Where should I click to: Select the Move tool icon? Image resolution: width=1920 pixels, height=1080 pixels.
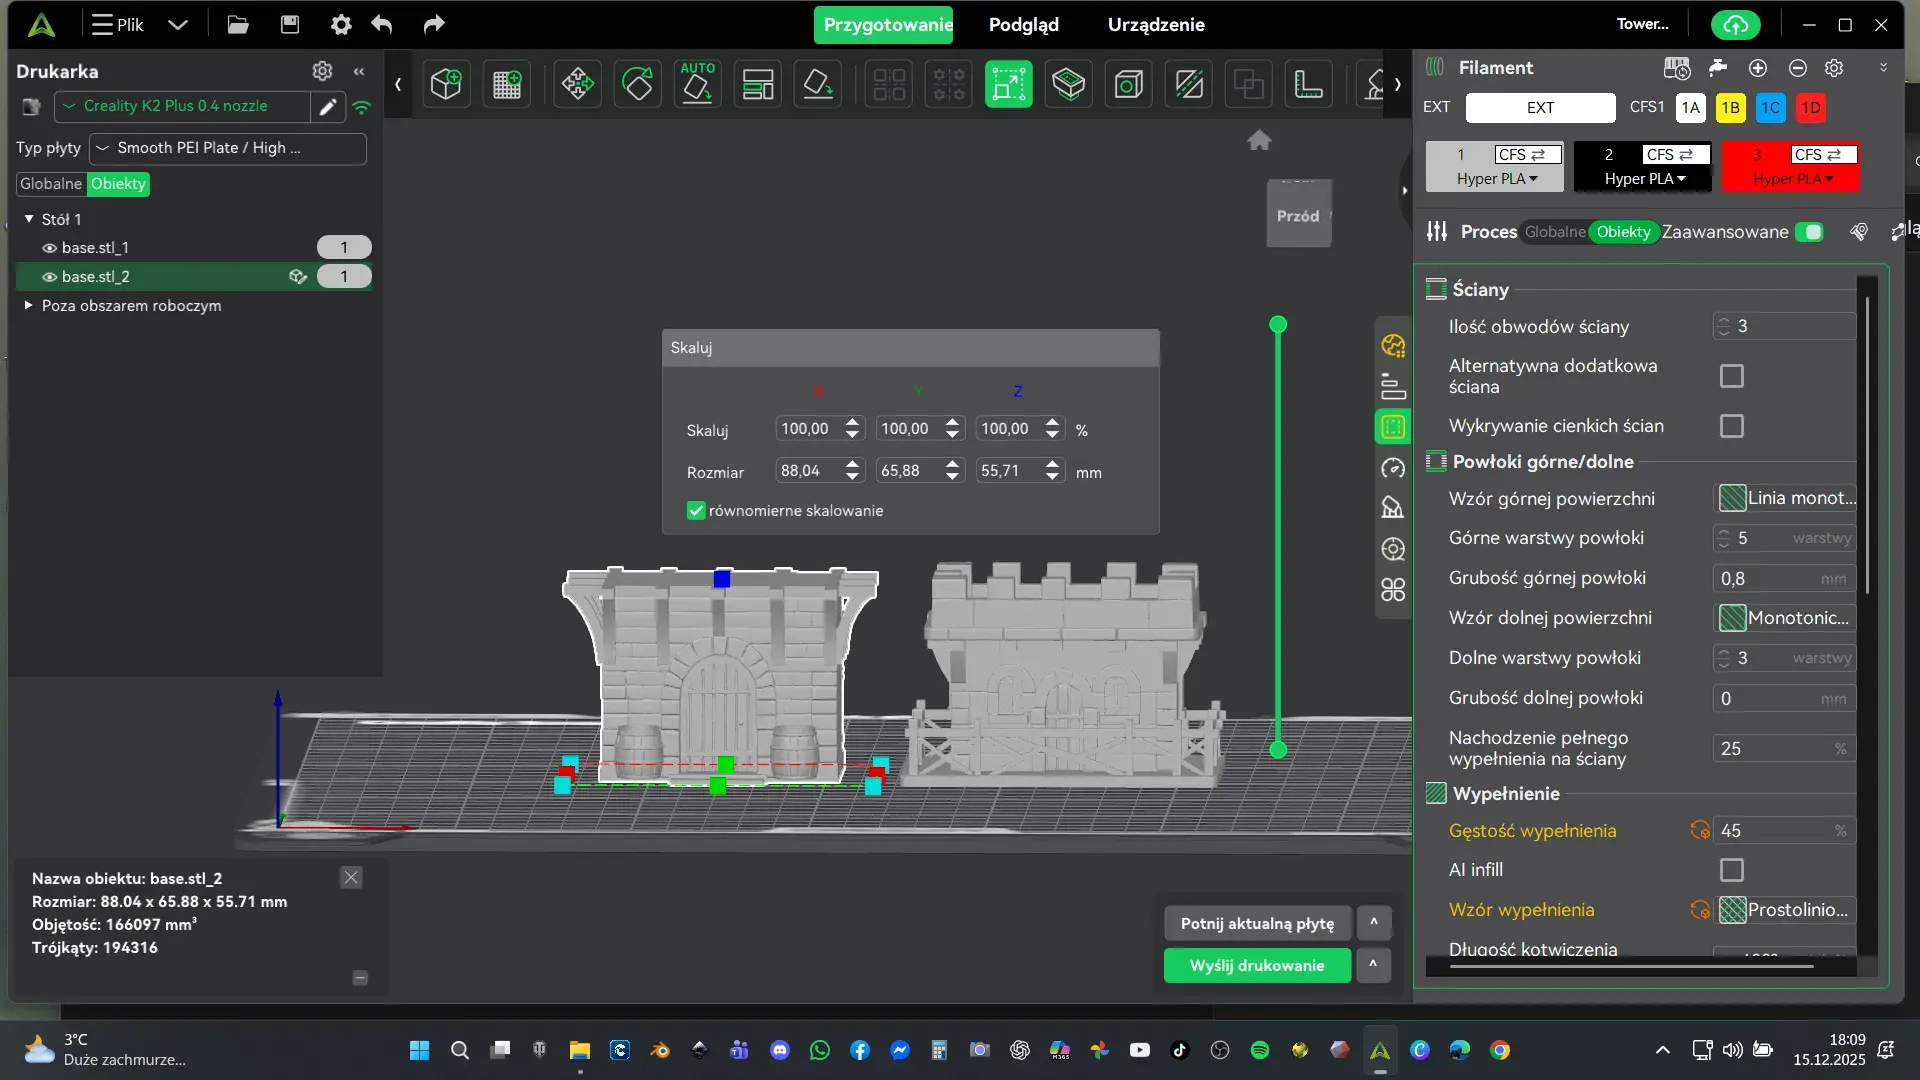(577, 84)
